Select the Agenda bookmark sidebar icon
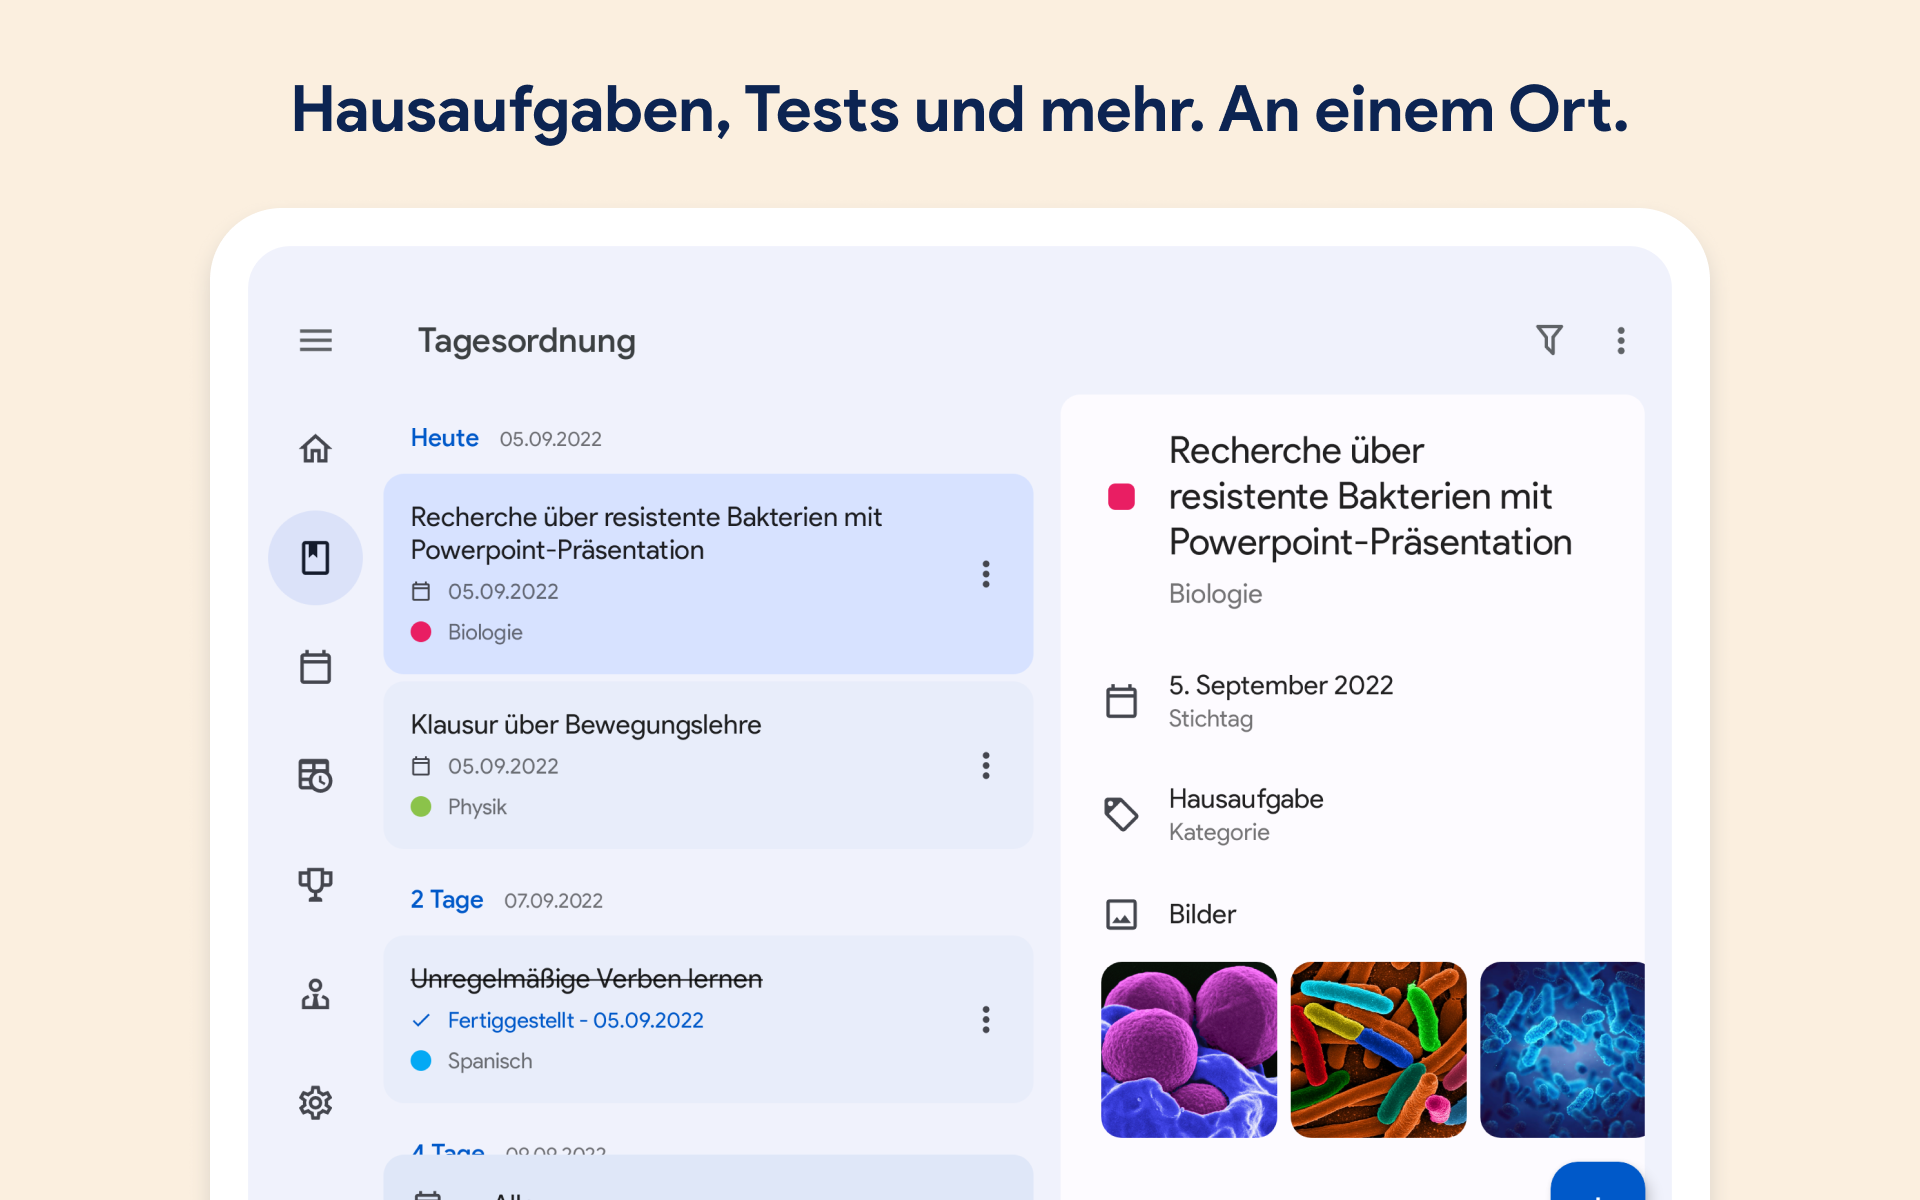Viewport: 1920px width, 1200px height. click(315, 558)
